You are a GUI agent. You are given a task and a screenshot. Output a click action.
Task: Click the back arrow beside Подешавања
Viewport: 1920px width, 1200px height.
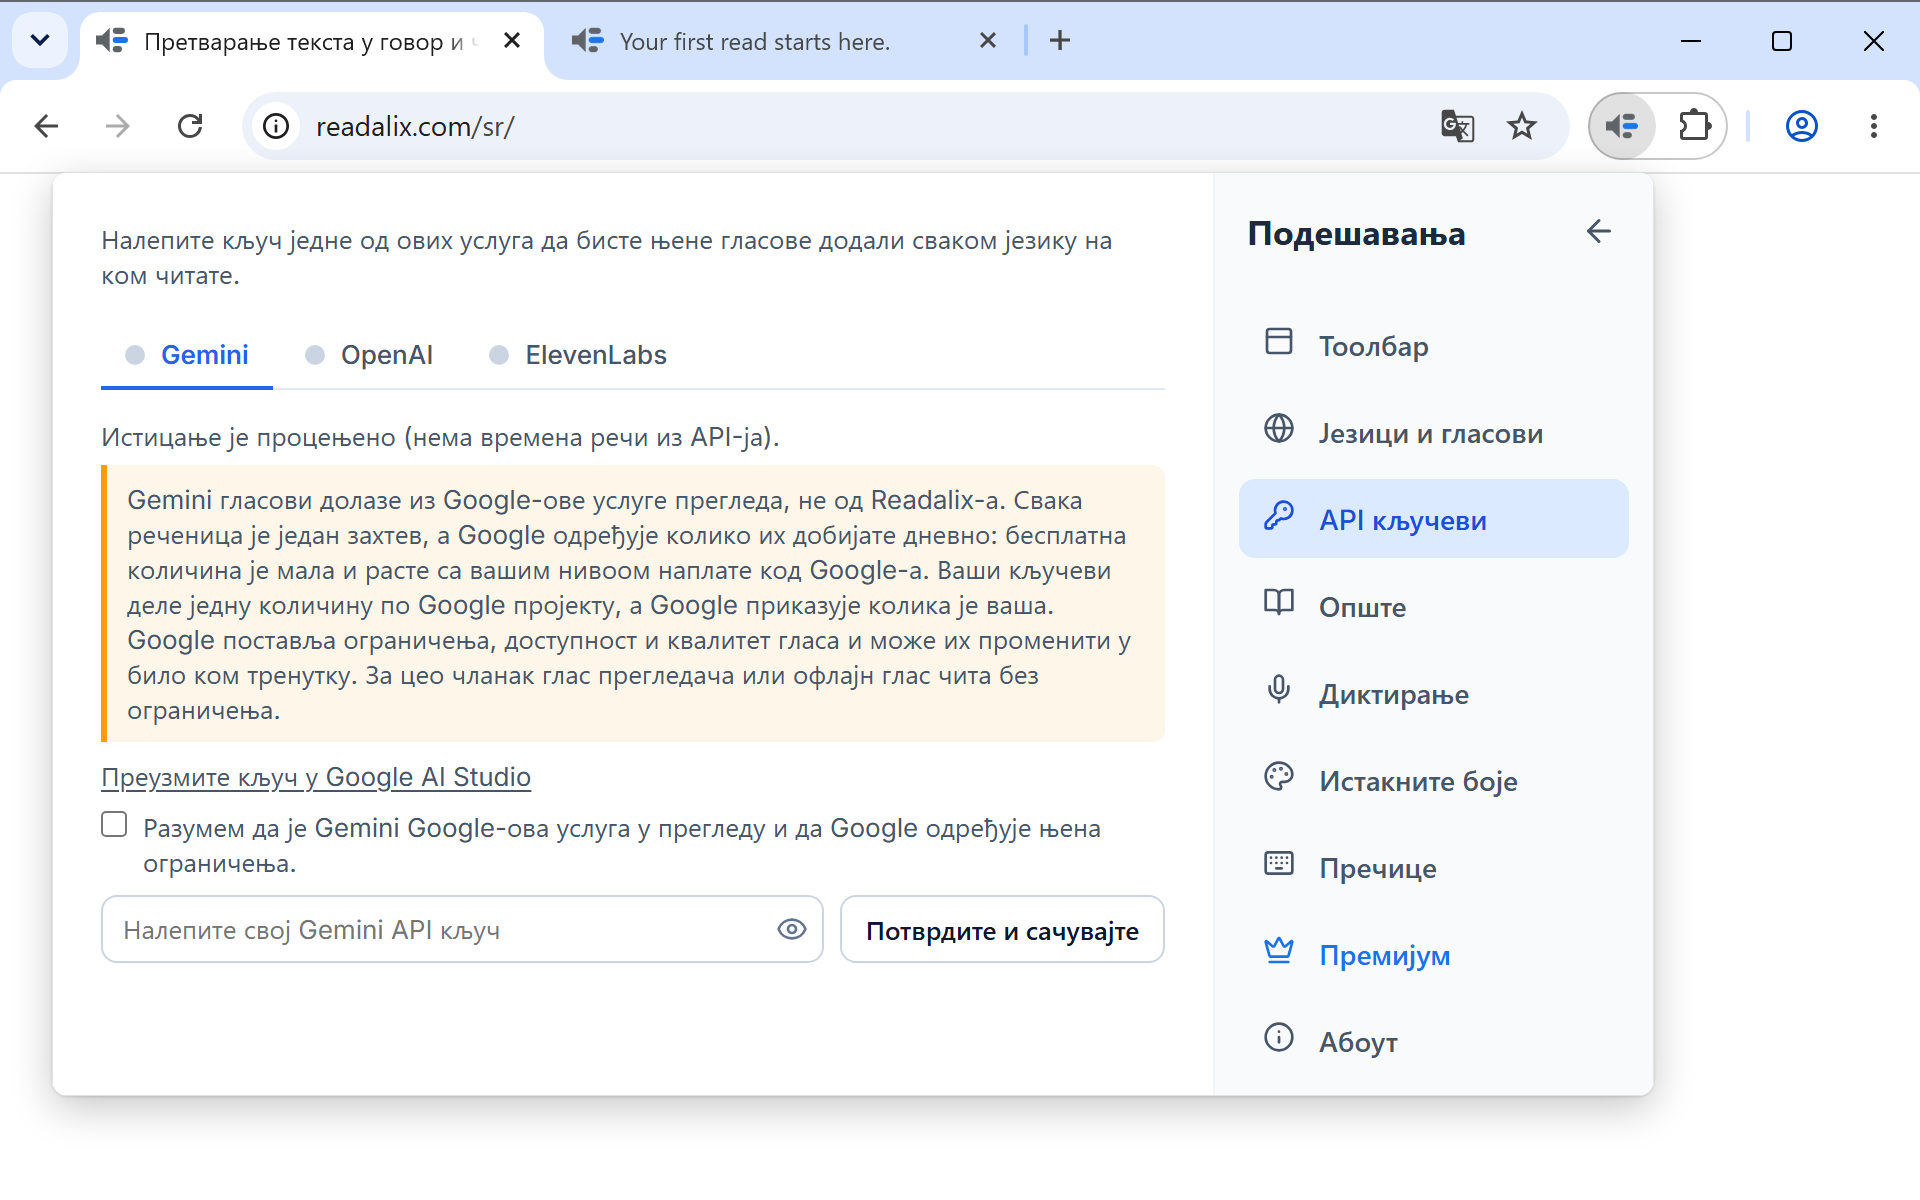point(1598,232)
